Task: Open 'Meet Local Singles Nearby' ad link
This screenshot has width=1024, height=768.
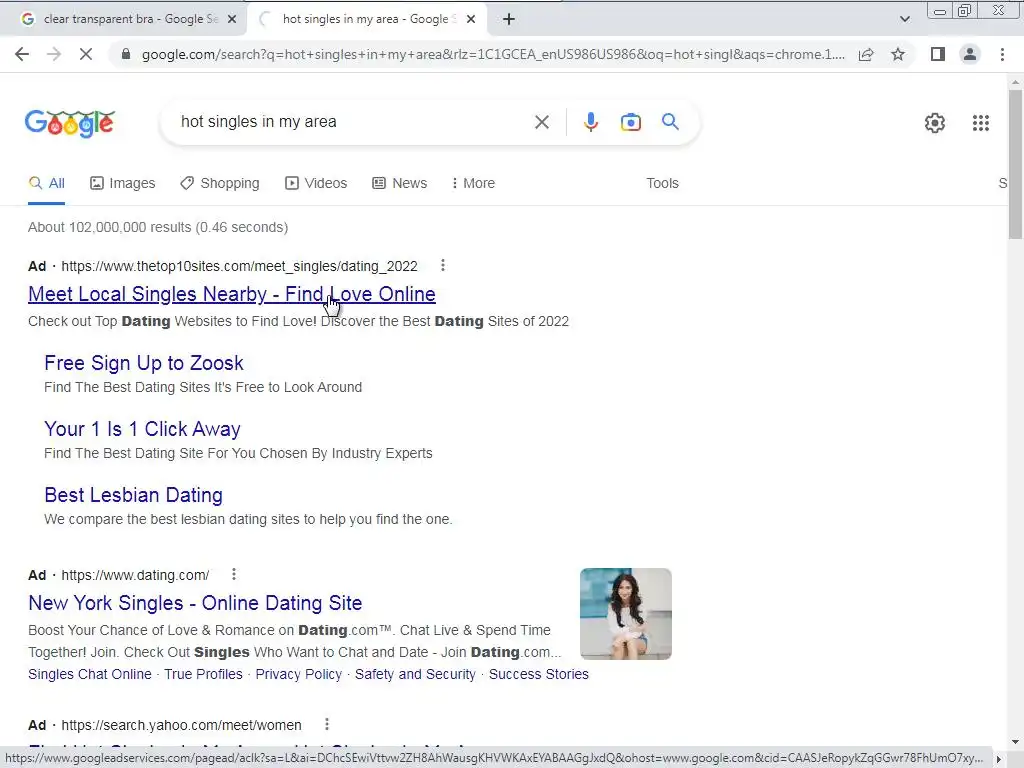Action: point(232,294)
